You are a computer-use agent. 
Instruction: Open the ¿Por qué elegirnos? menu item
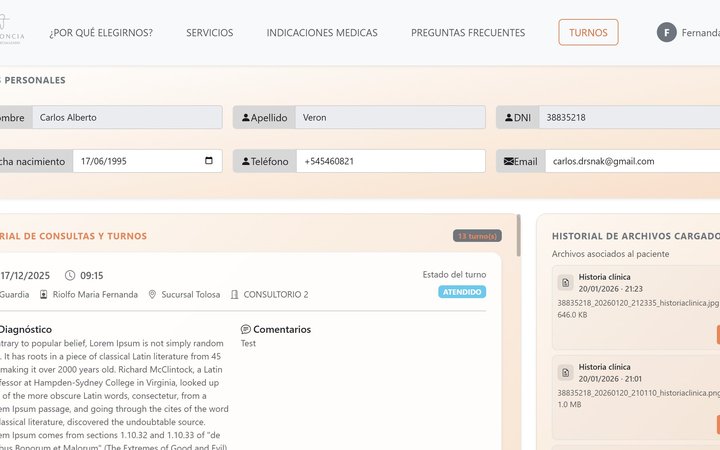click(x=101, y=33)
